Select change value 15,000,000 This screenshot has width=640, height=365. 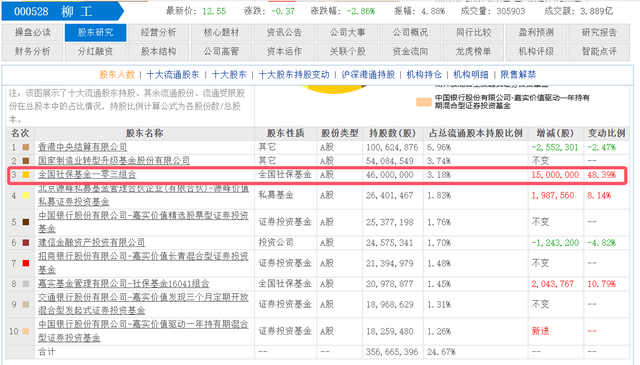(x=555, y=175)
